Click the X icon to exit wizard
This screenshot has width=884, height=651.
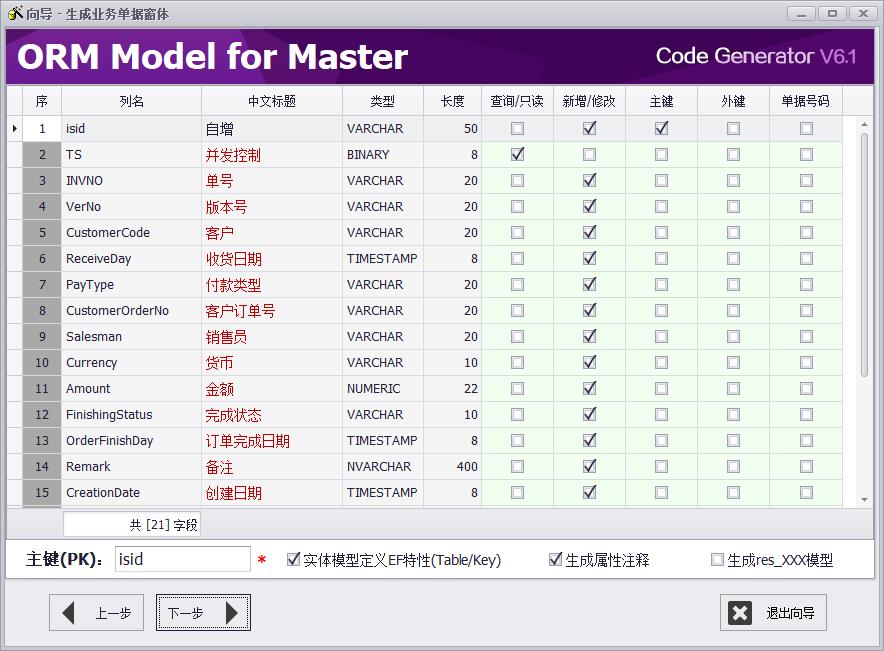point(740,613)
